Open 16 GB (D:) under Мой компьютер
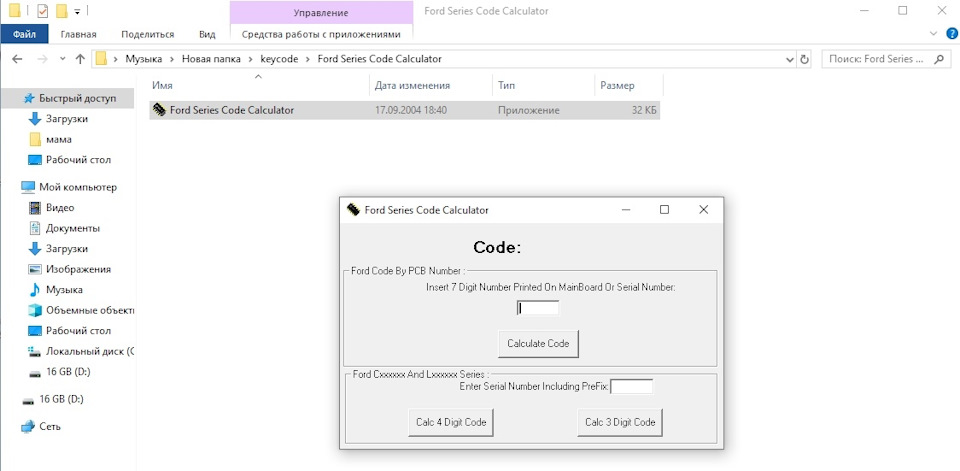This screenshot has height=471, width=960. pyautogui.click(x=67, y=372)
